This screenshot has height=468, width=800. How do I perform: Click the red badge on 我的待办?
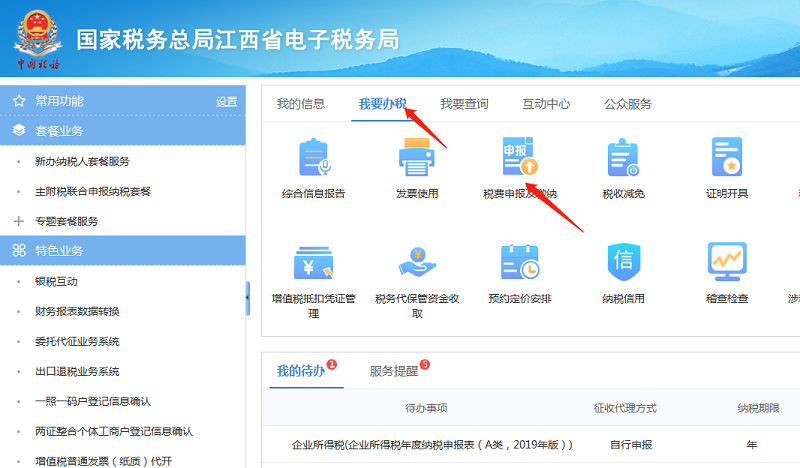332,364
